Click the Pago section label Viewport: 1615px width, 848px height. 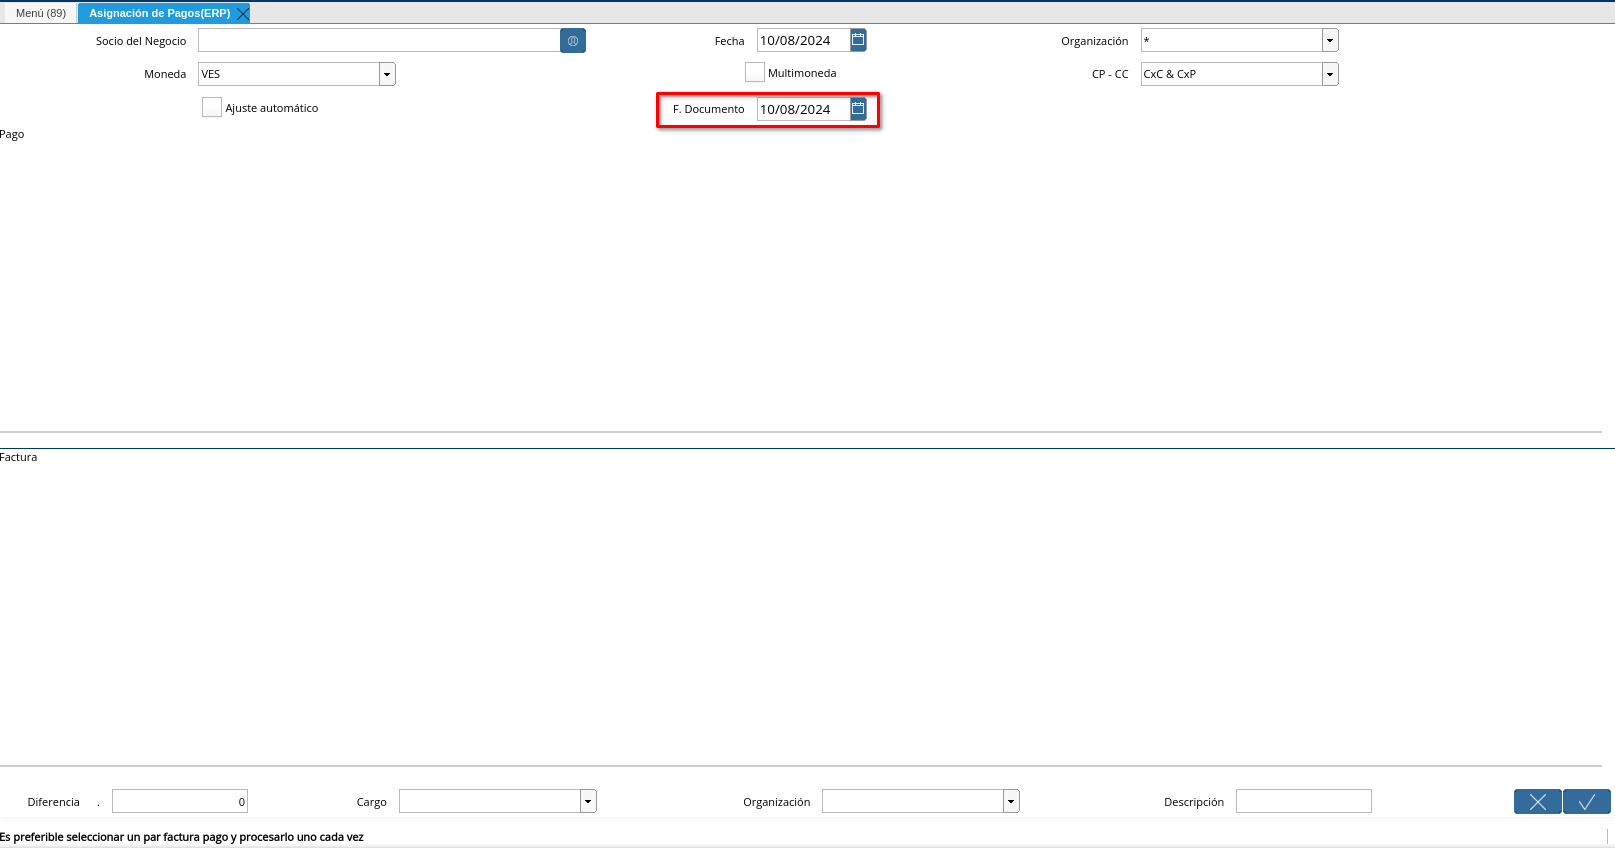(12, 134)
